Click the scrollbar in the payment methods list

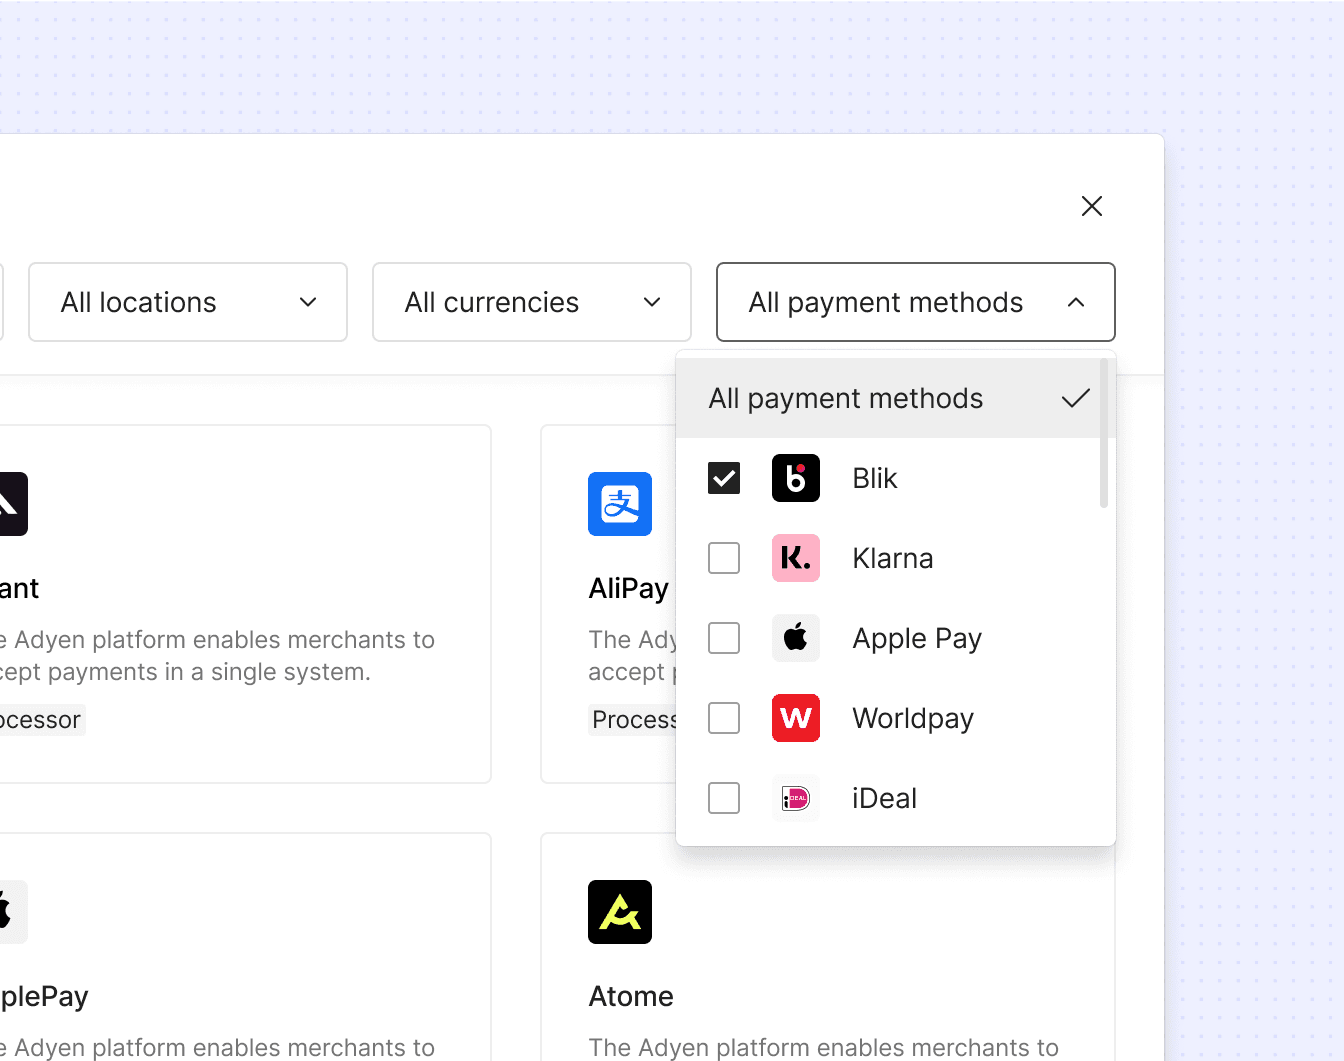[x=1104, y=433]
